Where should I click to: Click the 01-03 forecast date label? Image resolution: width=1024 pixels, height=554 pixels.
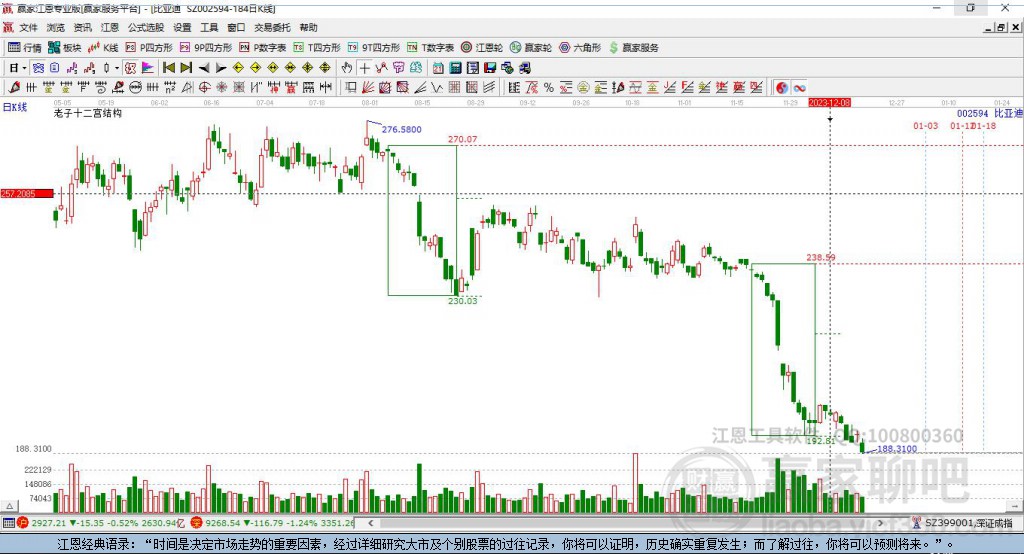pos(925,125)
